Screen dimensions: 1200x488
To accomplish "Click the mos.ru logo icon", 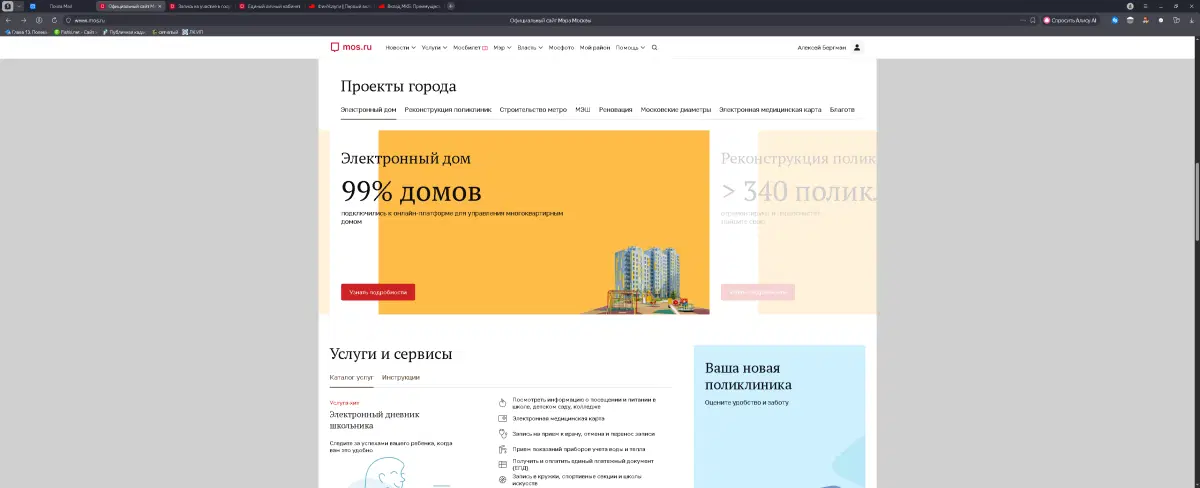I will (x=334, y=47).
